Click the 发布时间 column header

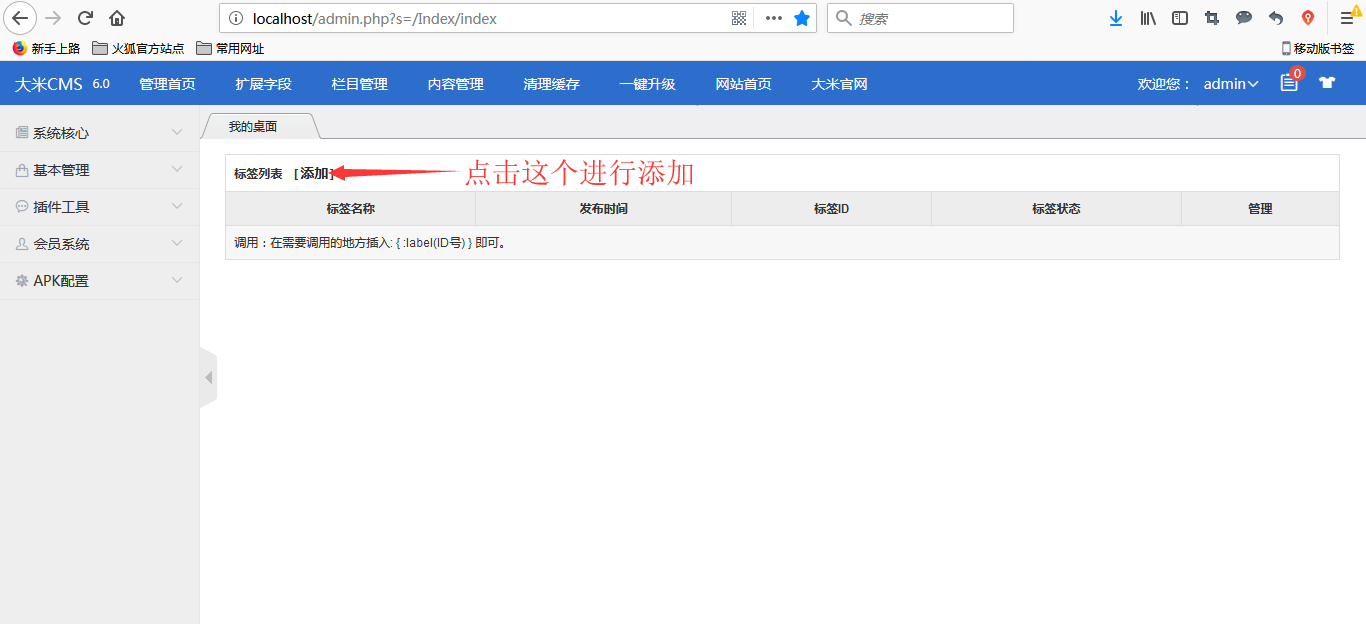tap(603, 209)
